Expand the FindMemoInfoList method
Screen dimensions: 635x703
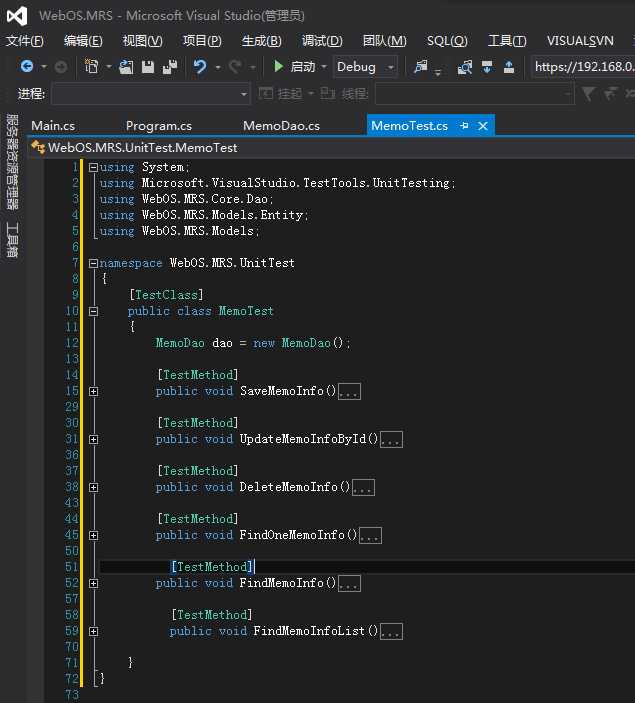tap(93, 631)
